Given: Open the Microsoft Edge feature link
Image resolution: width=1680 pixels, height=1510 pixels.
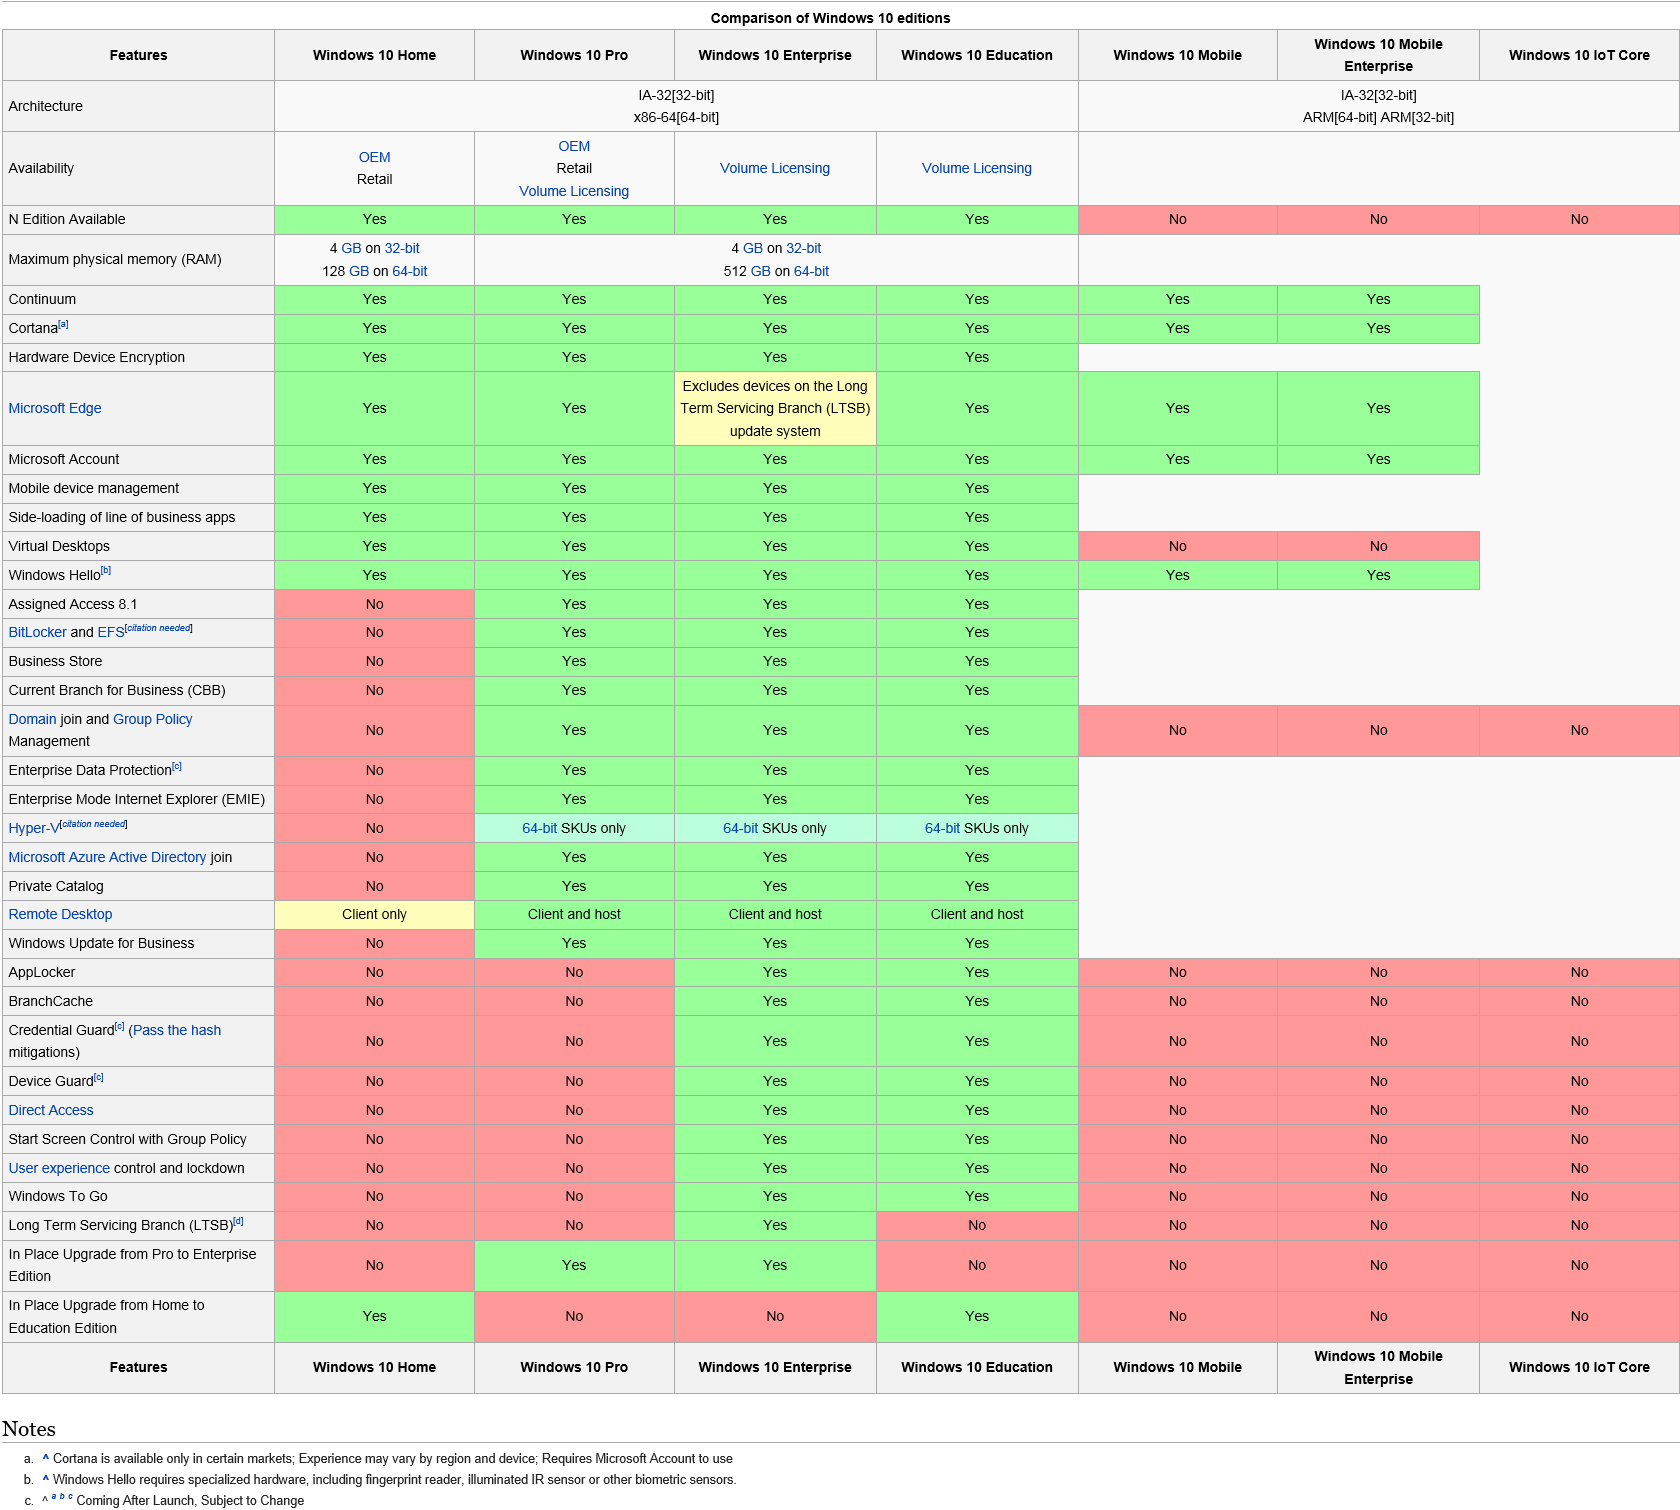Looking at the screenshot, I should 55,408.
